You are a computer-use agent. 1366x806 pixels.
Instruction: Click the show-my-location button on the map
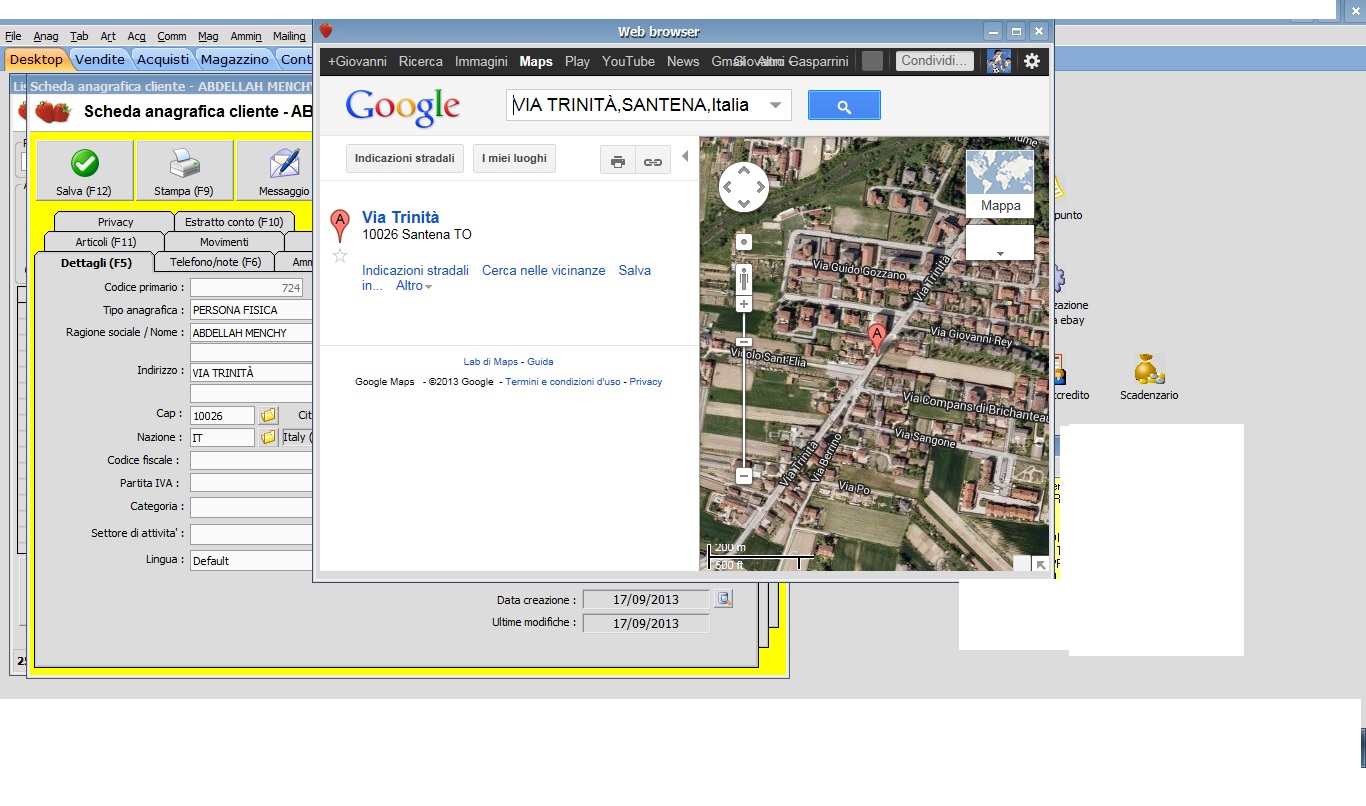pyautogui.click(x=744, y=242)
